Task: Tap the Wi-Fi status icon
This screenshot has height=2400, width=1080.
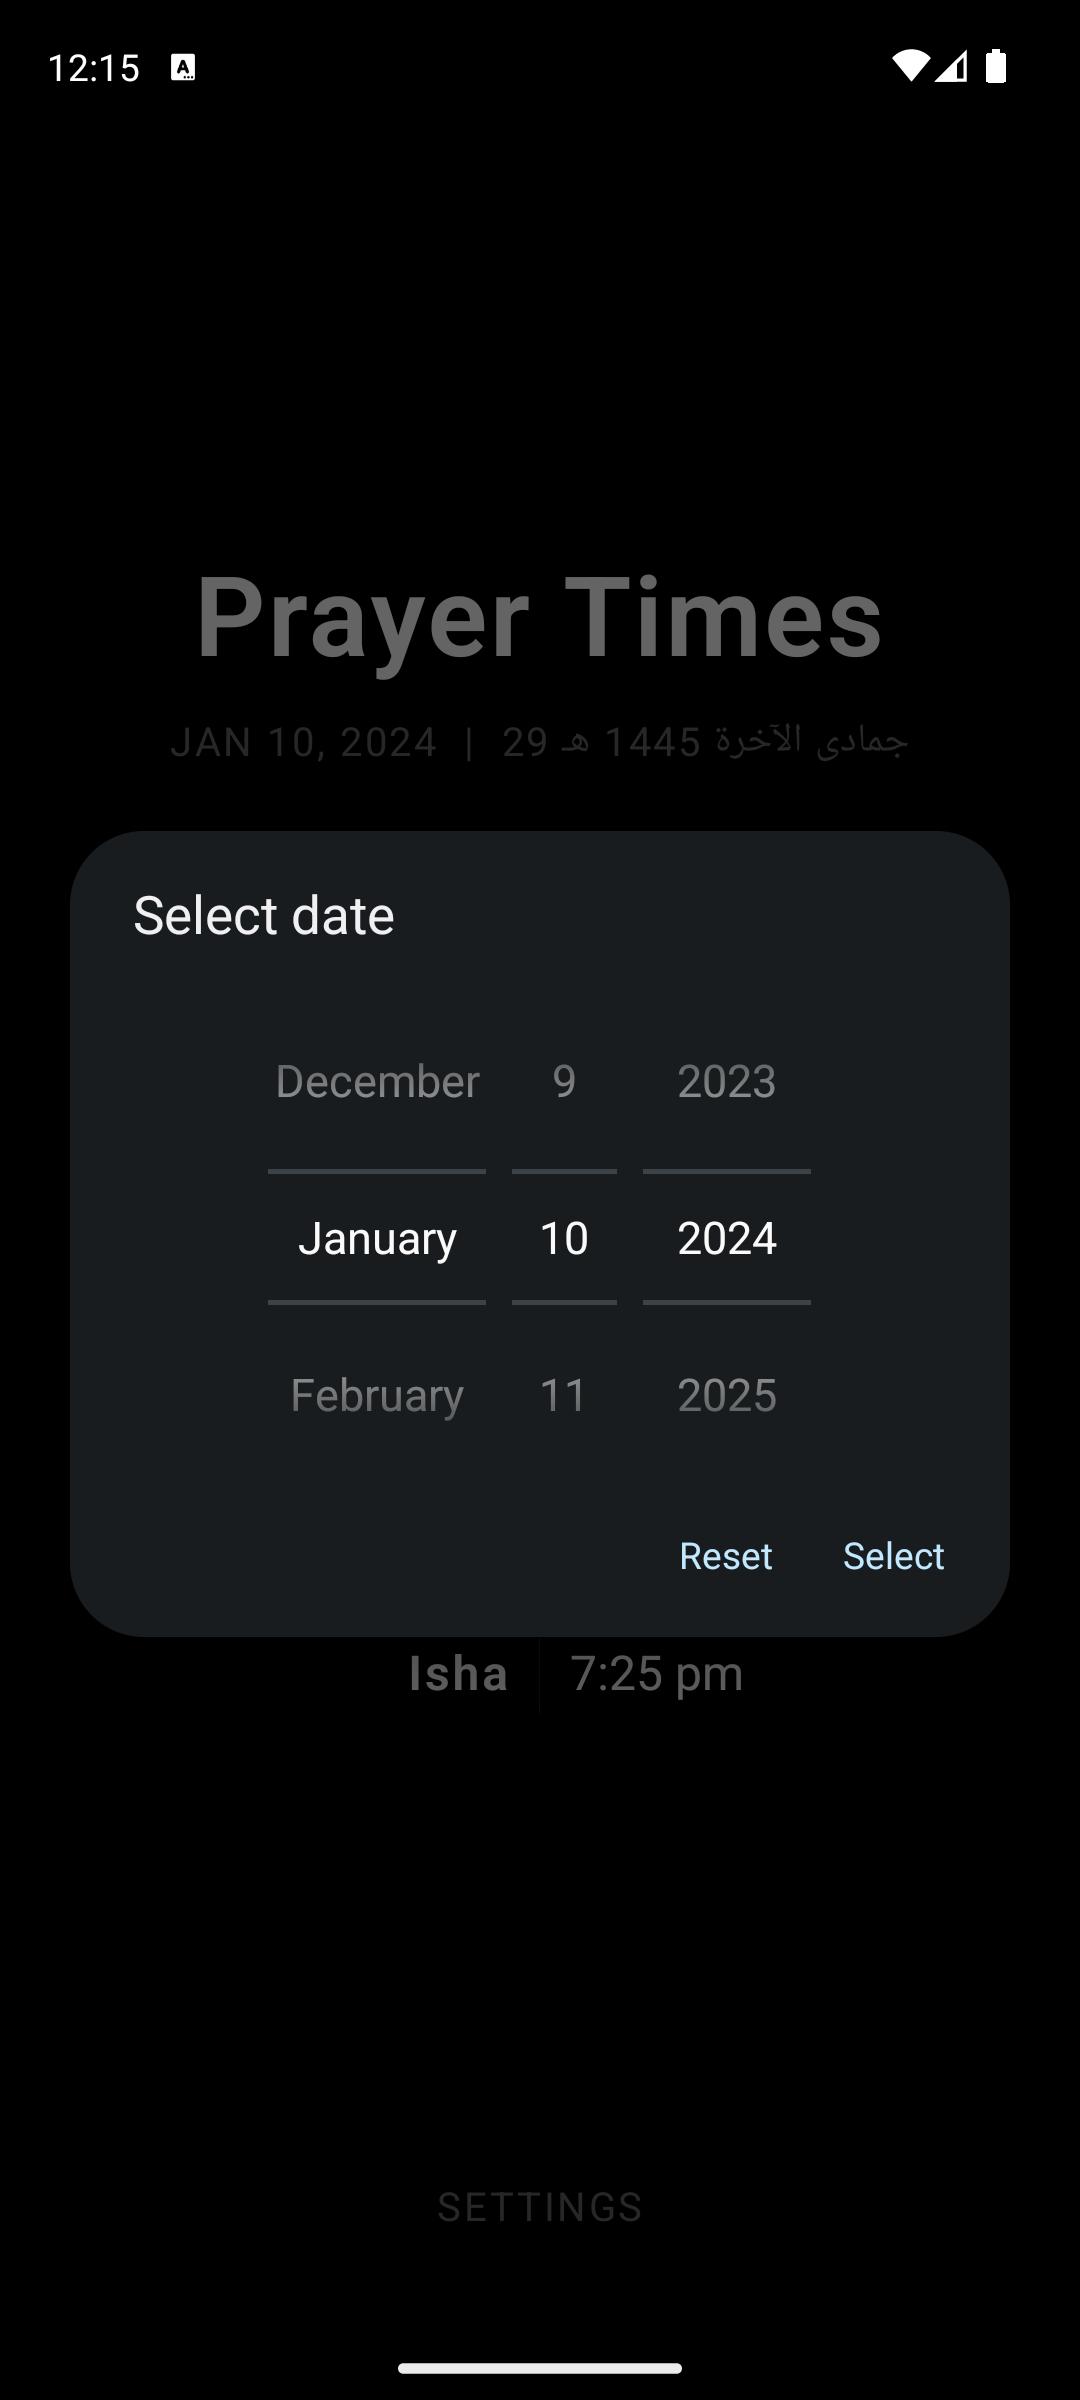Action: click(x=910, y=66)
